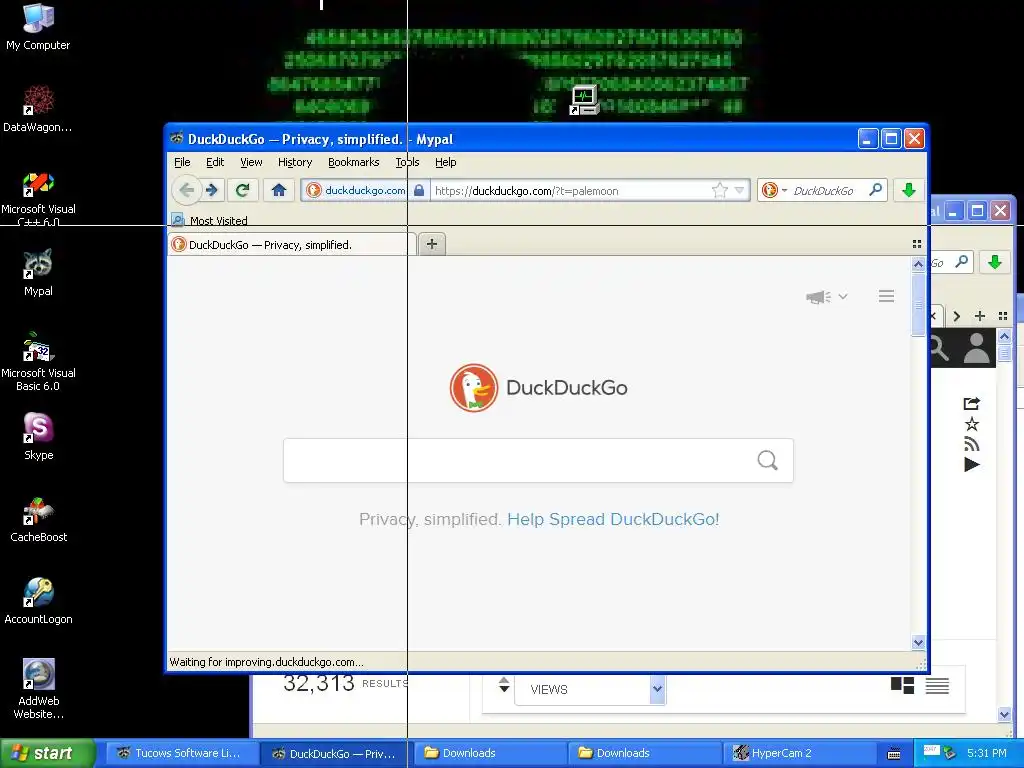
Task: Open the DuckDuckGo hamburger menu
Action: tap(886, 296)
